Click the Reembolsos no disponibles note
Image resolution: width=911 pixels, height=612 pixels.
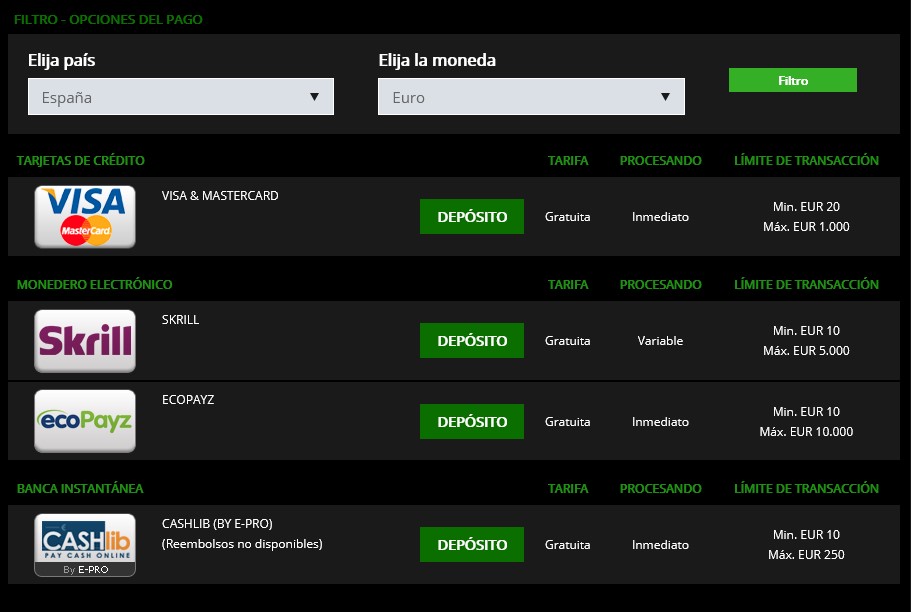tap(242, 544)
